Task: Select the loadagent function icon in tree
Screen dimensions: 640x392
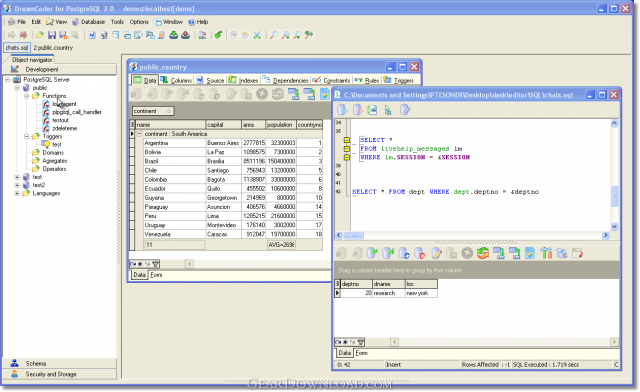Action: (46, 104)
